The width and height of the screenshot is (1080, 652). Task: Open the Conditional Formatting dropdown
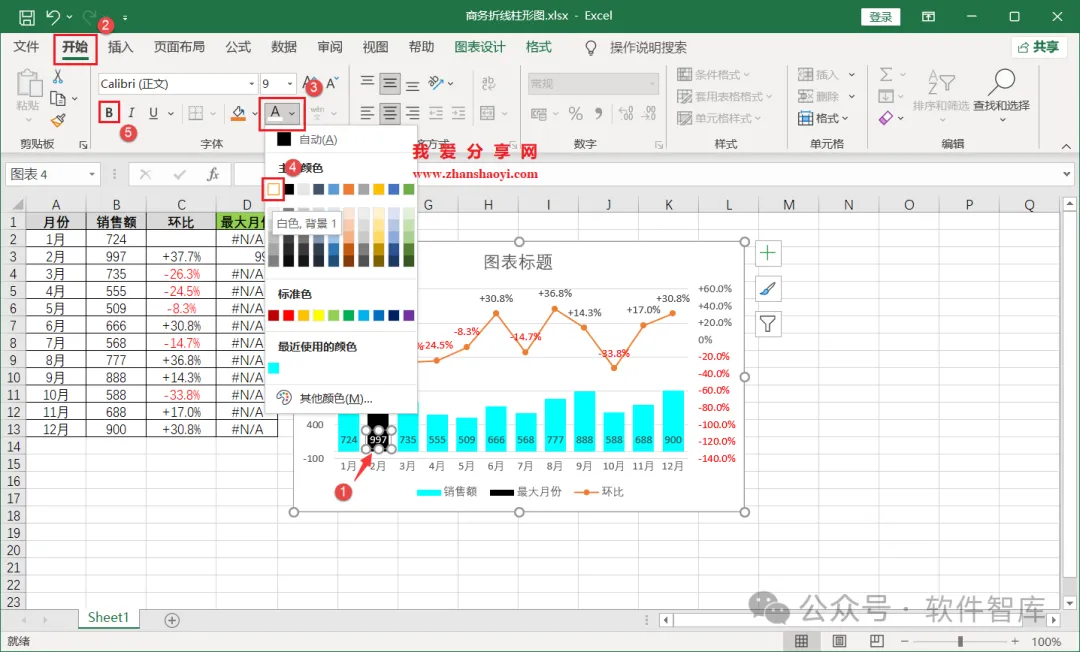pyautogui.click(x=714, y=74)
